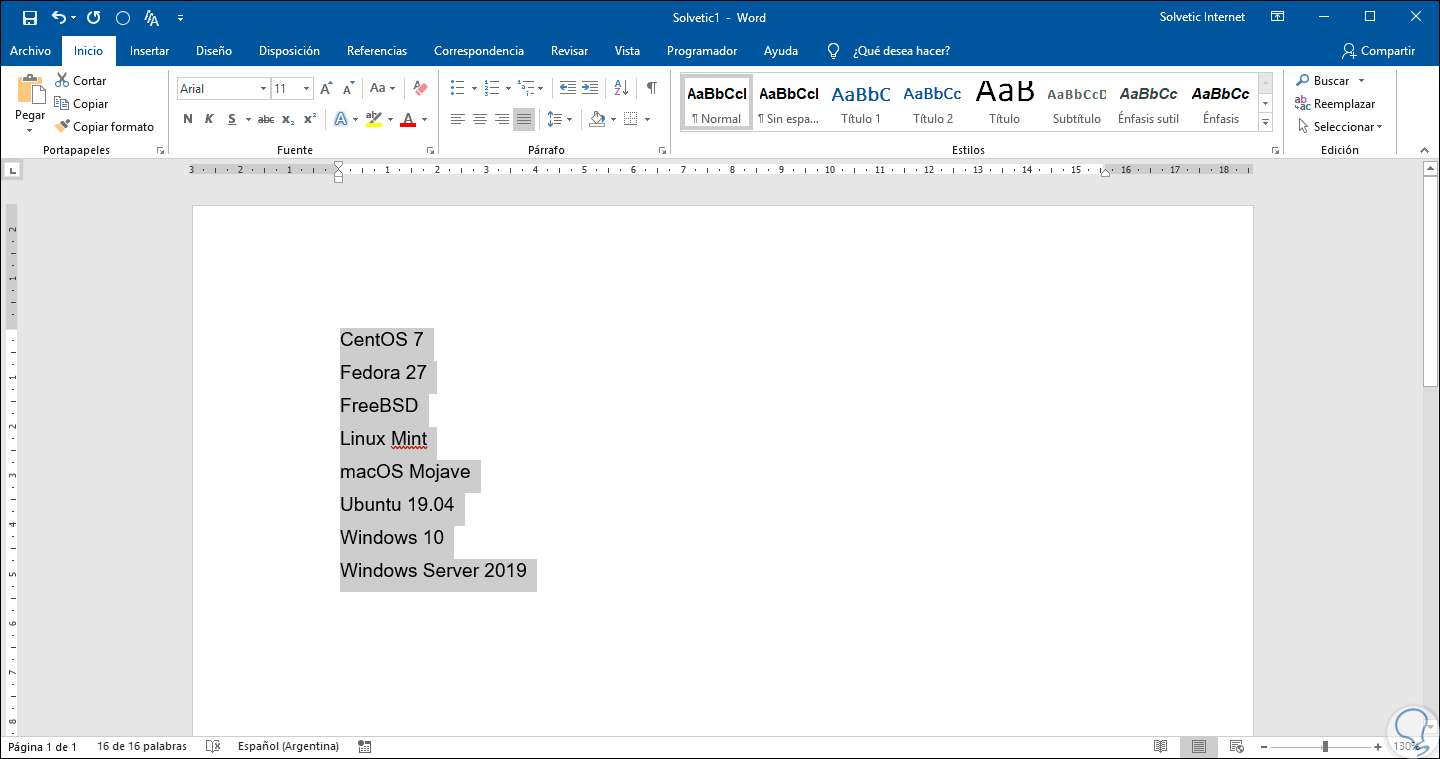Switch to the Insertar tab

pos(149,51)
